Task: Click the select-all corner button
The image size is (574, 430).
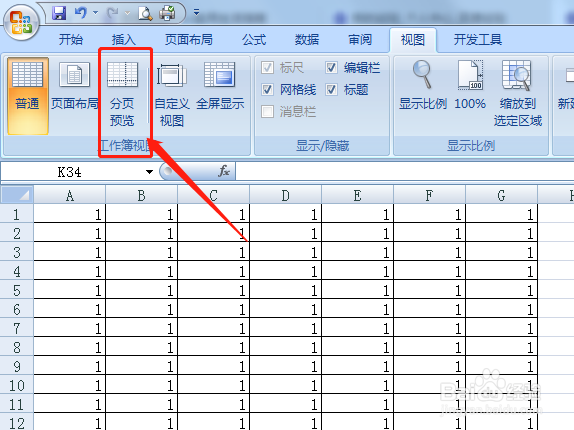Action: pyautogui.click(x=17, y=195)
